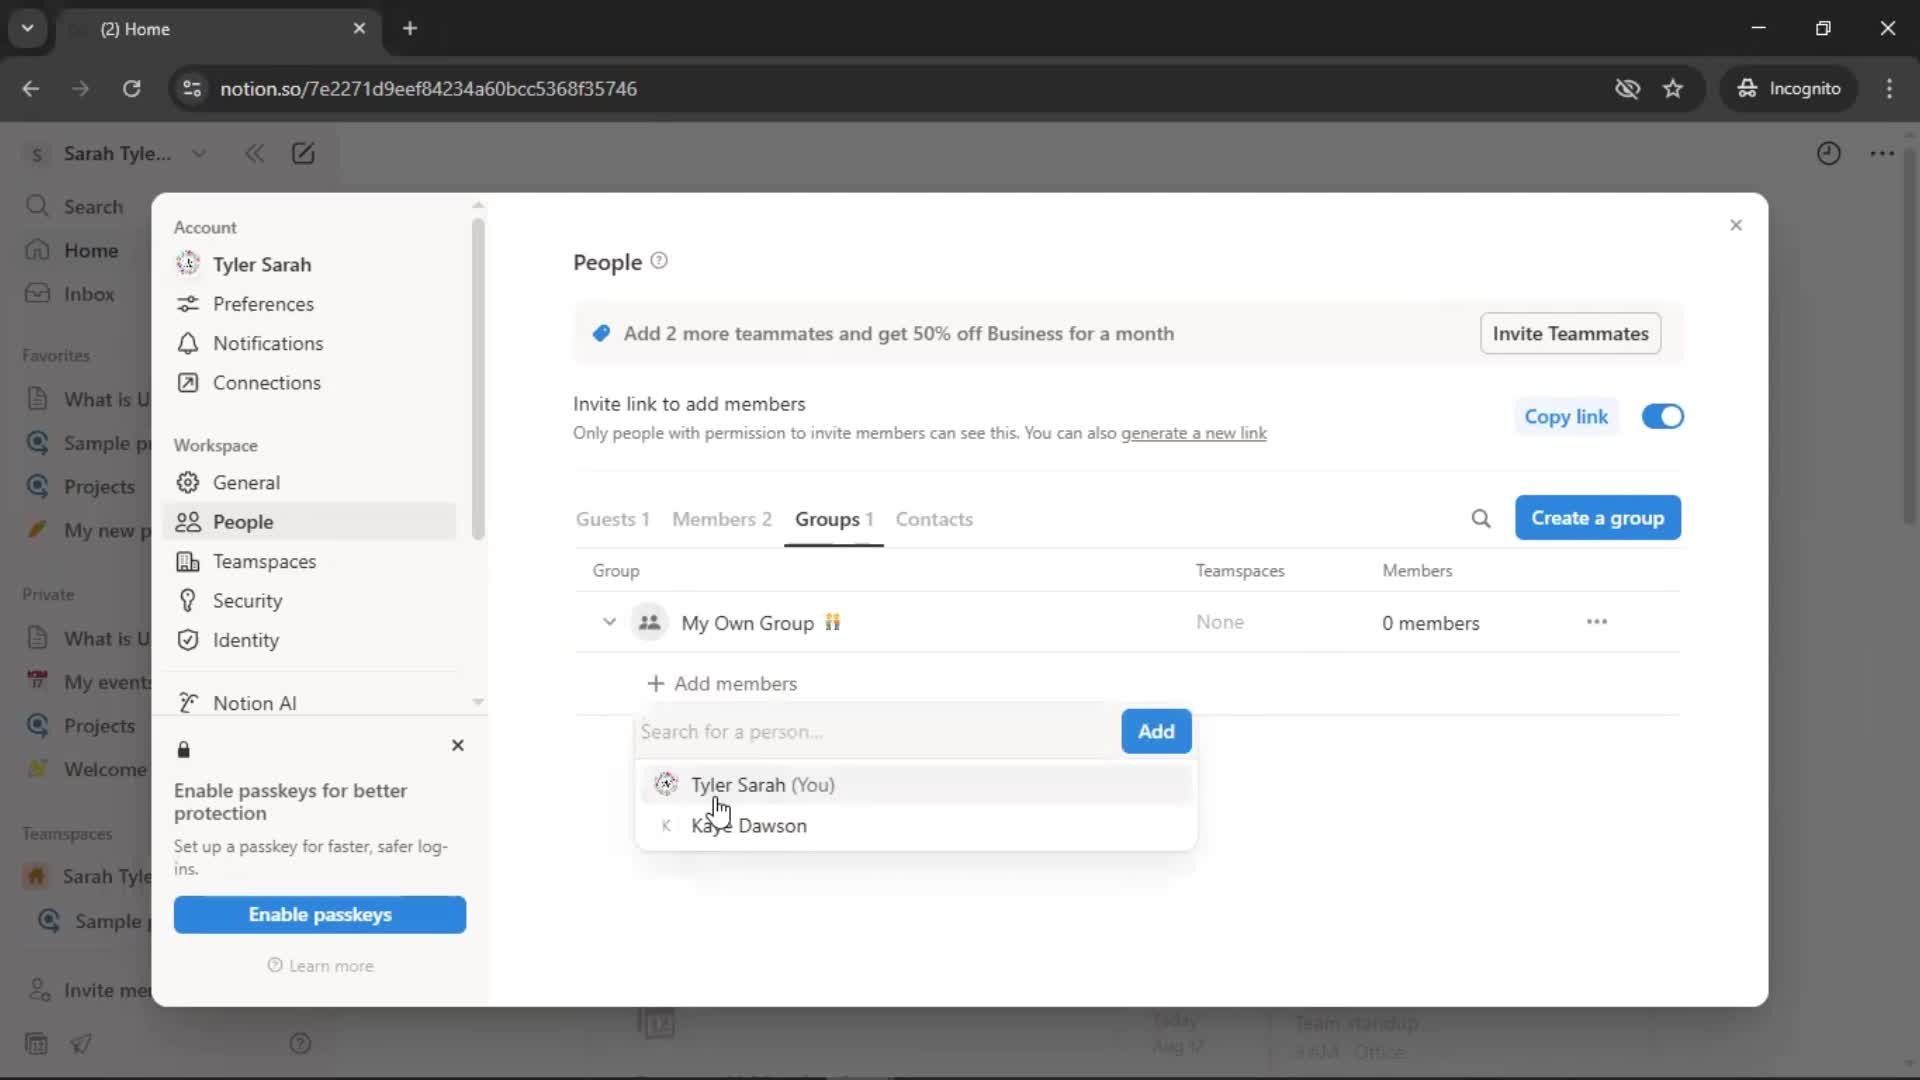1920x1080 pixels.
Task: Click Enable passkeys button
Action: [x=320, y=914]
